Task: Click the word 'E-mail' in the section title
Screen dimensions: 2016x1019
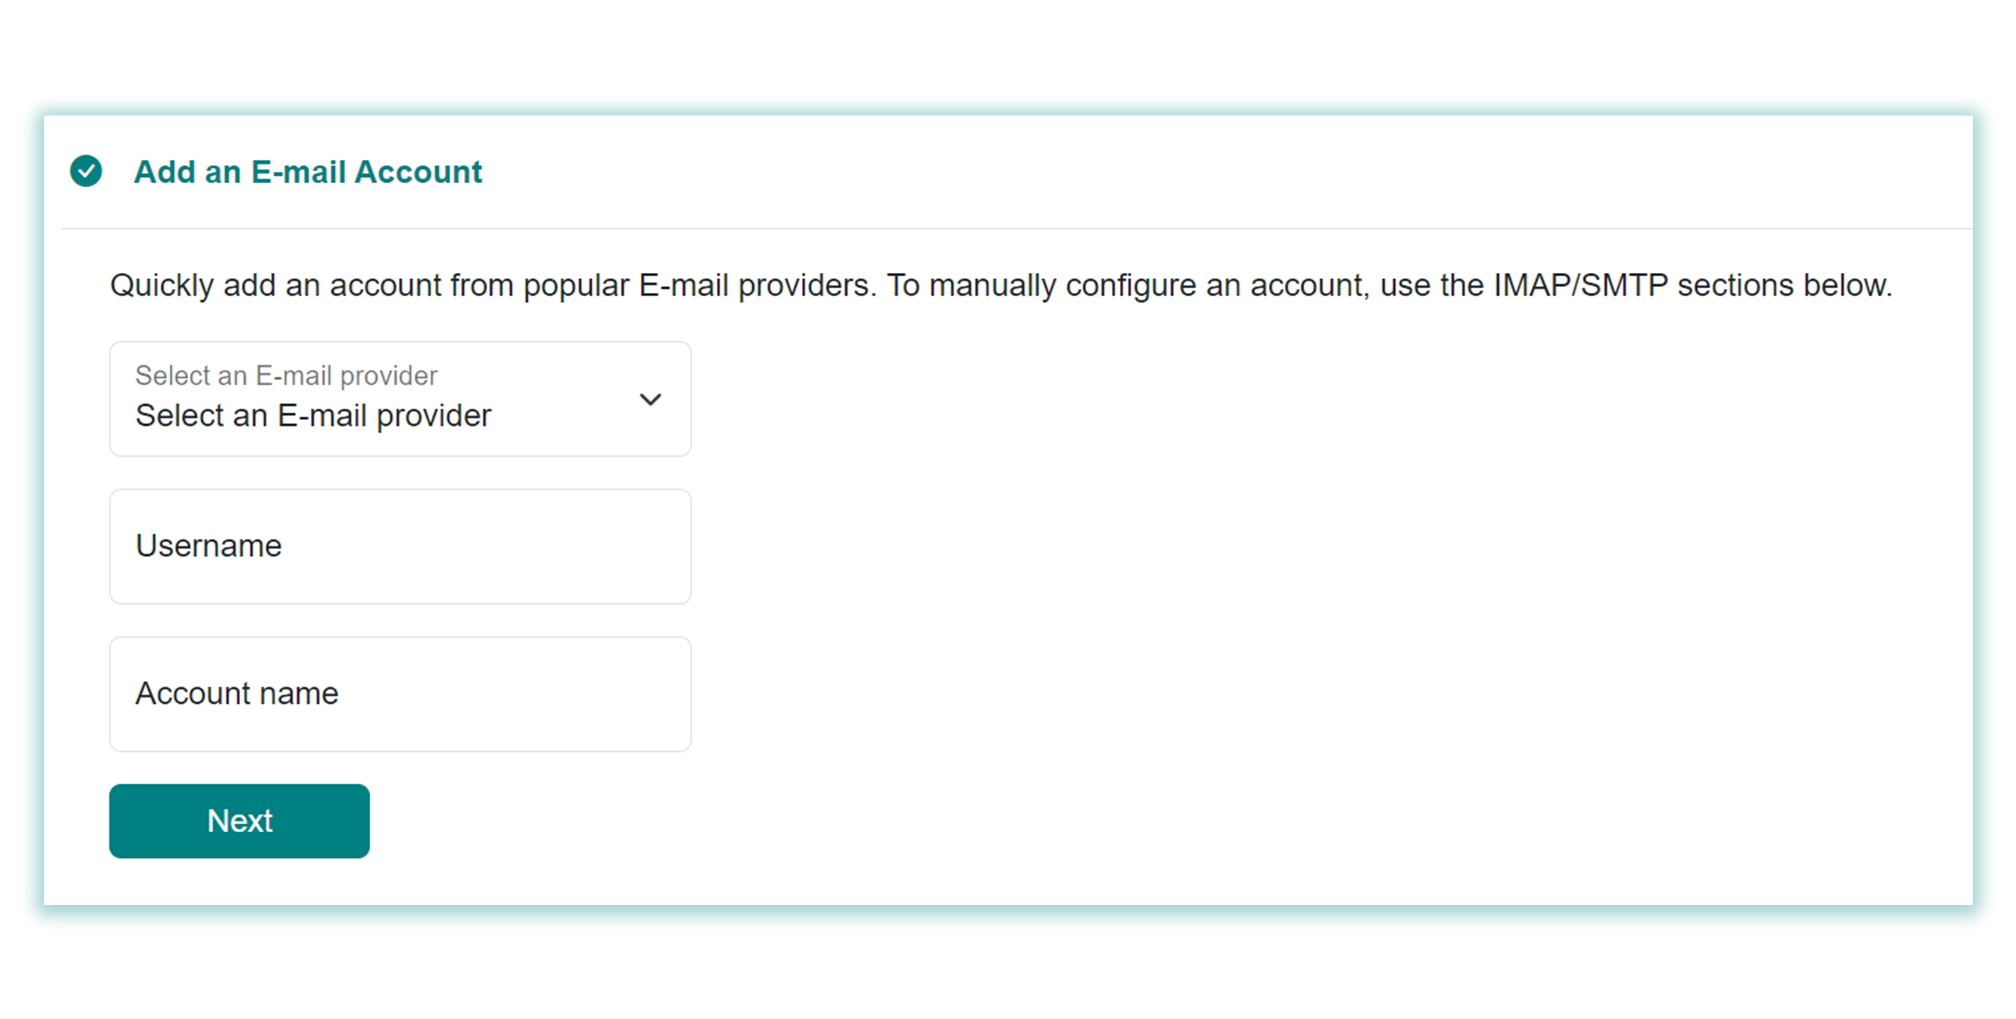Action: pyautogui.click(x=298, y=172)
